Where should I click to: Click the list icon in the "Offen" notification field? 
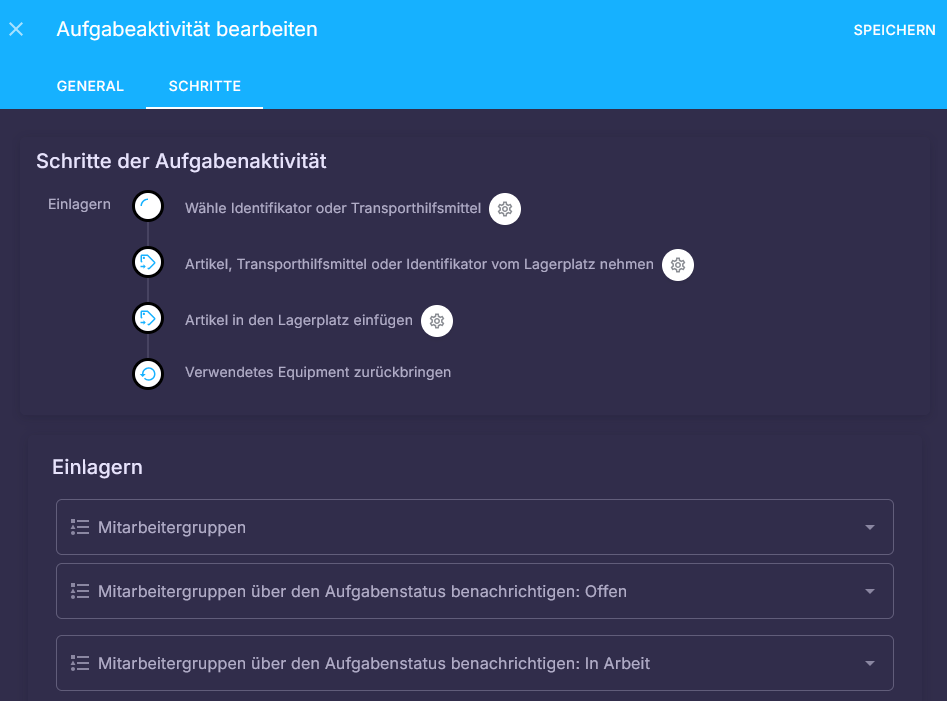79,590
